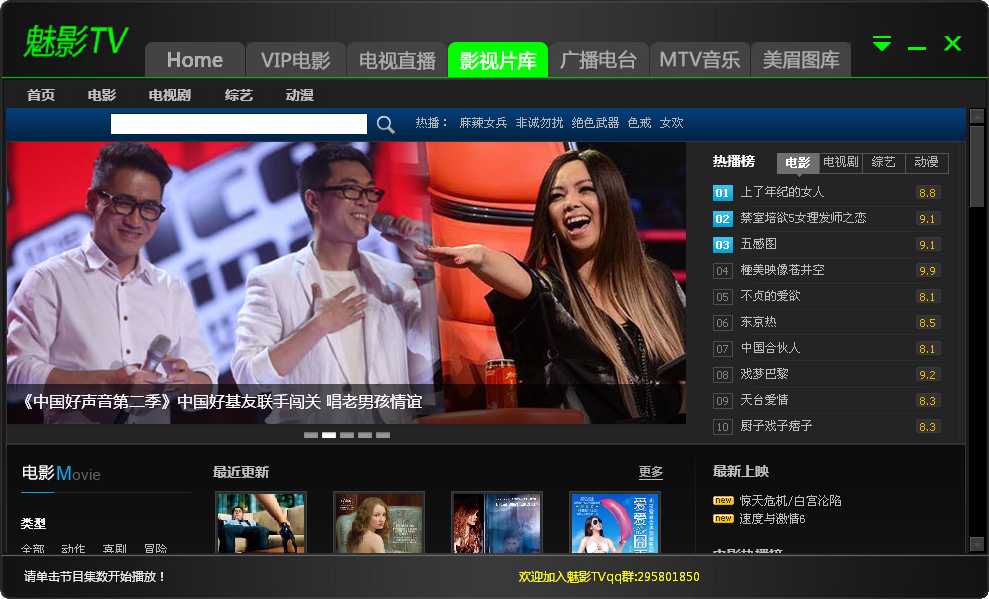
Task: Open 戏梦巴黎 in hot list
Action: click(x=764, y=374)
